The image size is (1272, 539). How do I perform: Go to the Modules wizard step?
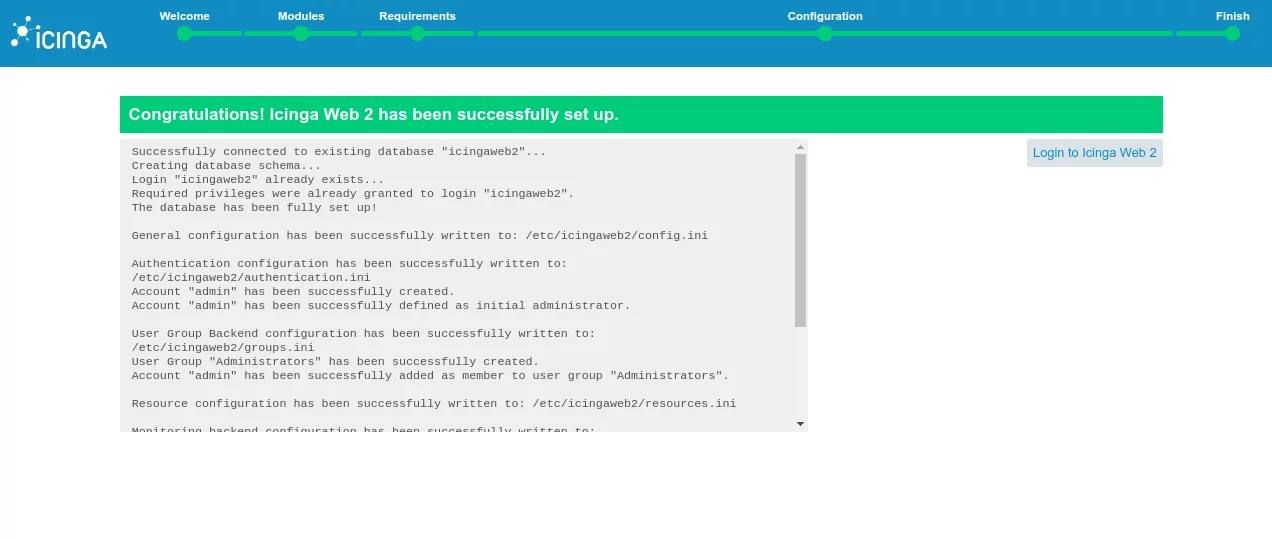pos(301,33)
